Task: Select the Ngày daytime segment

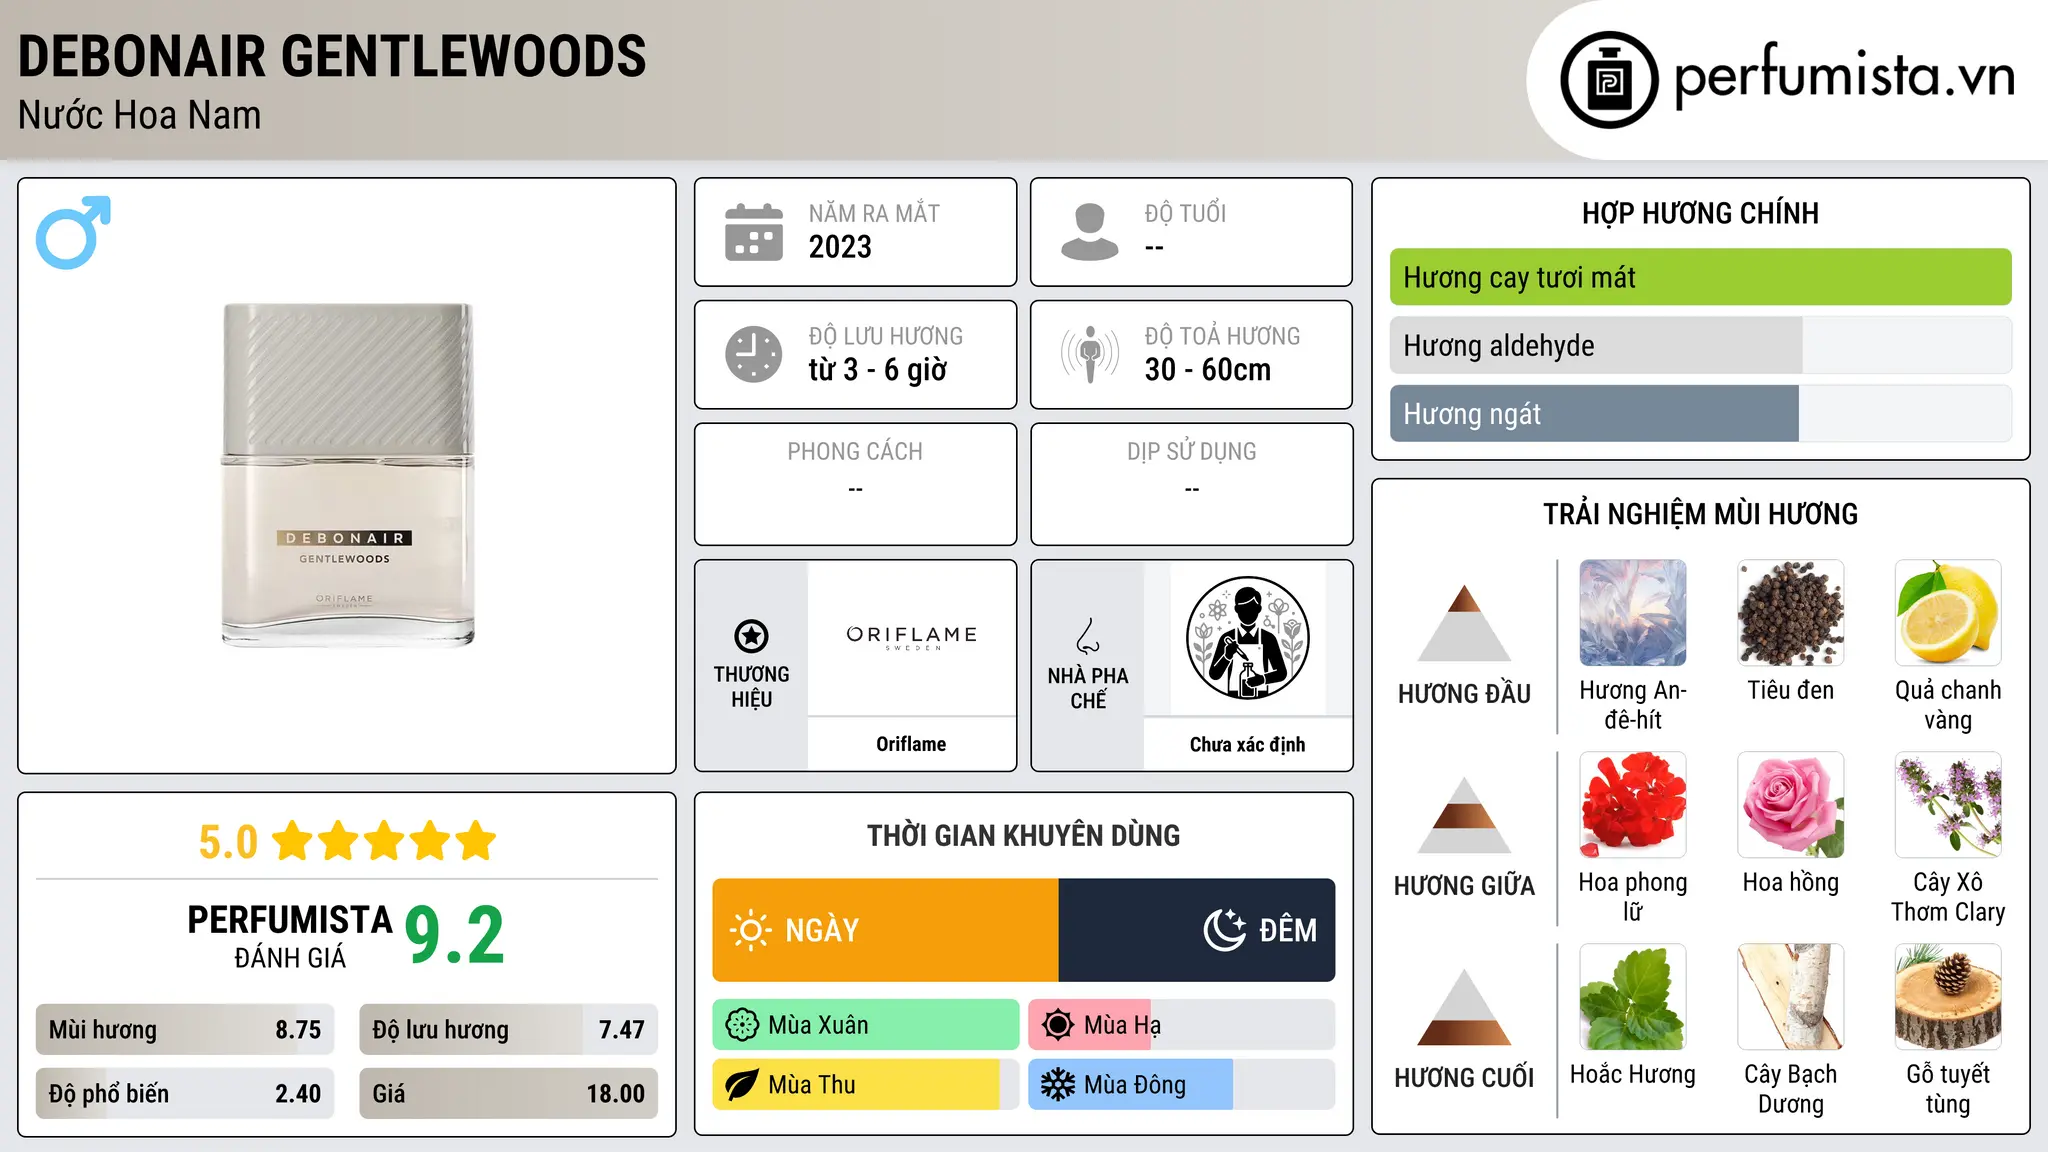Action: (885, 930)
